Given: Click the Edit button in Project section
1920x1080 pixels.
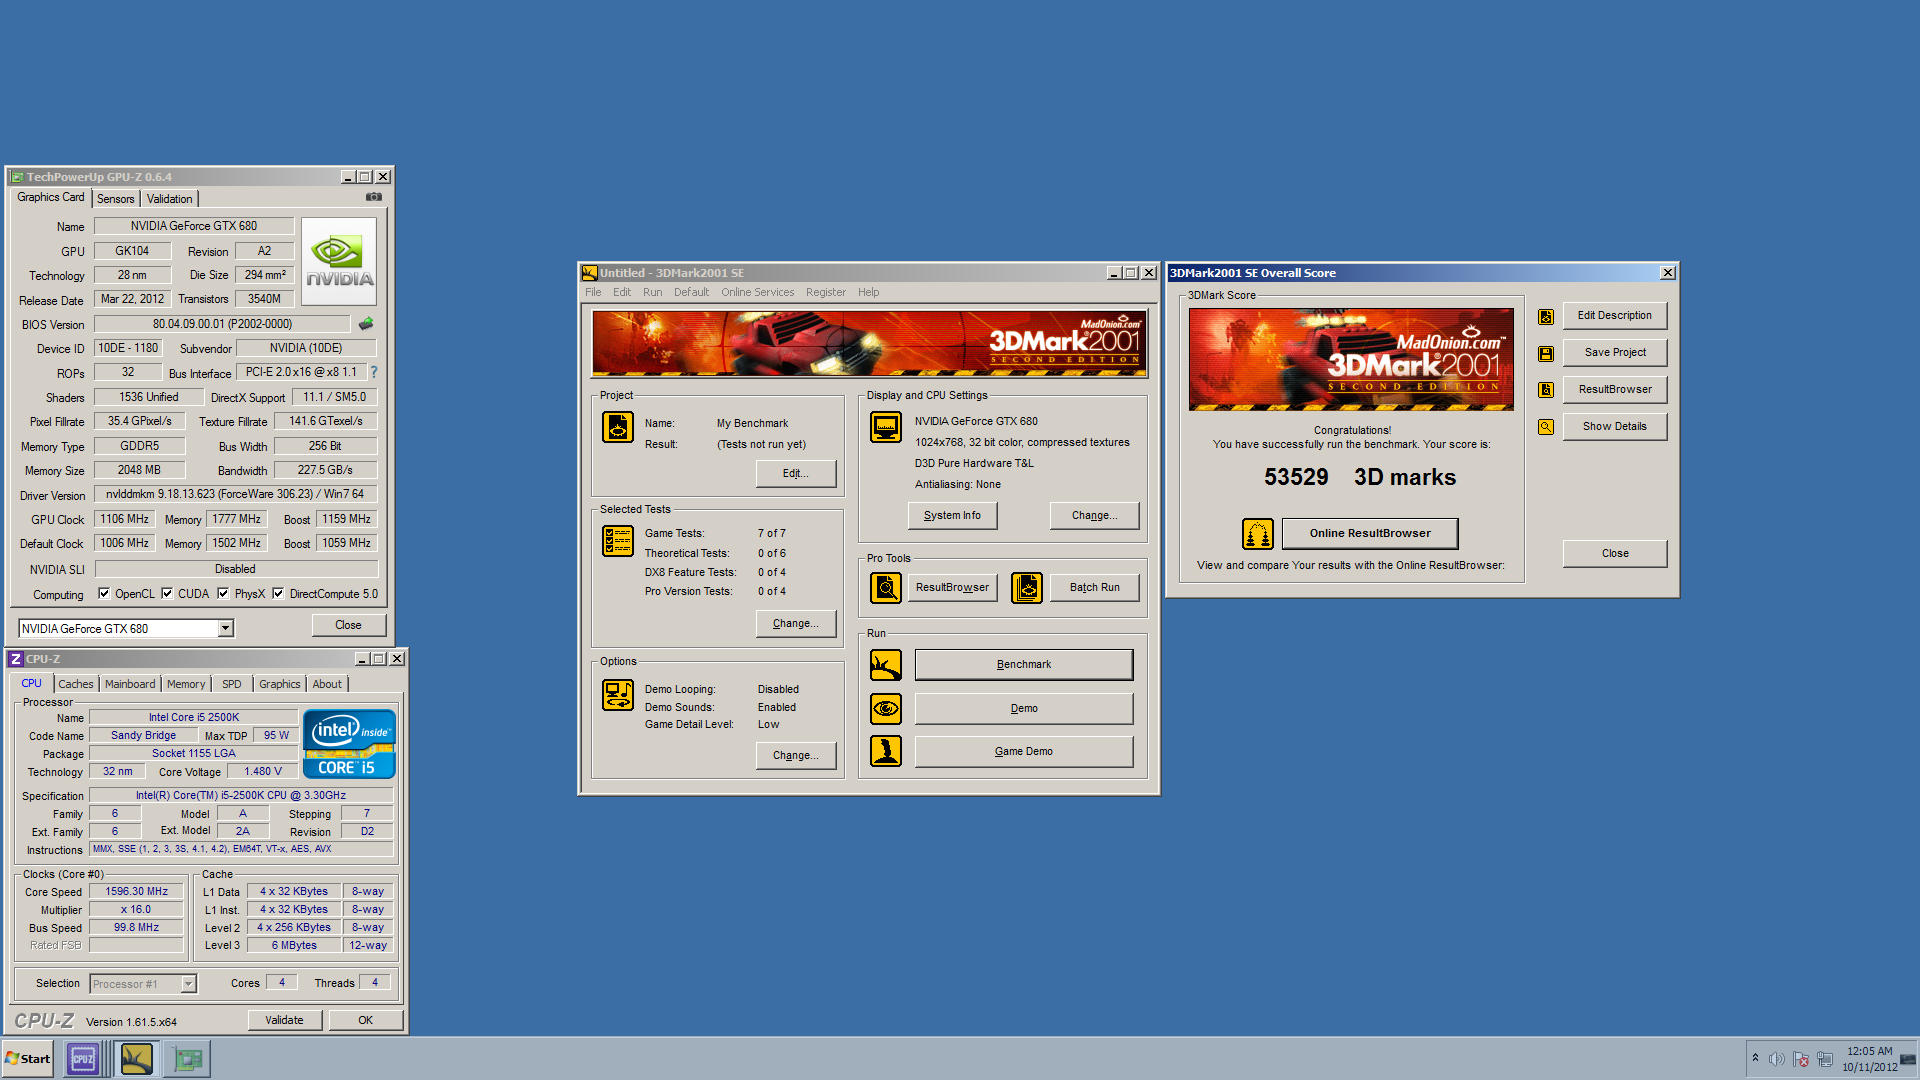Looking at the screenshot, I should tap(795, 474).
